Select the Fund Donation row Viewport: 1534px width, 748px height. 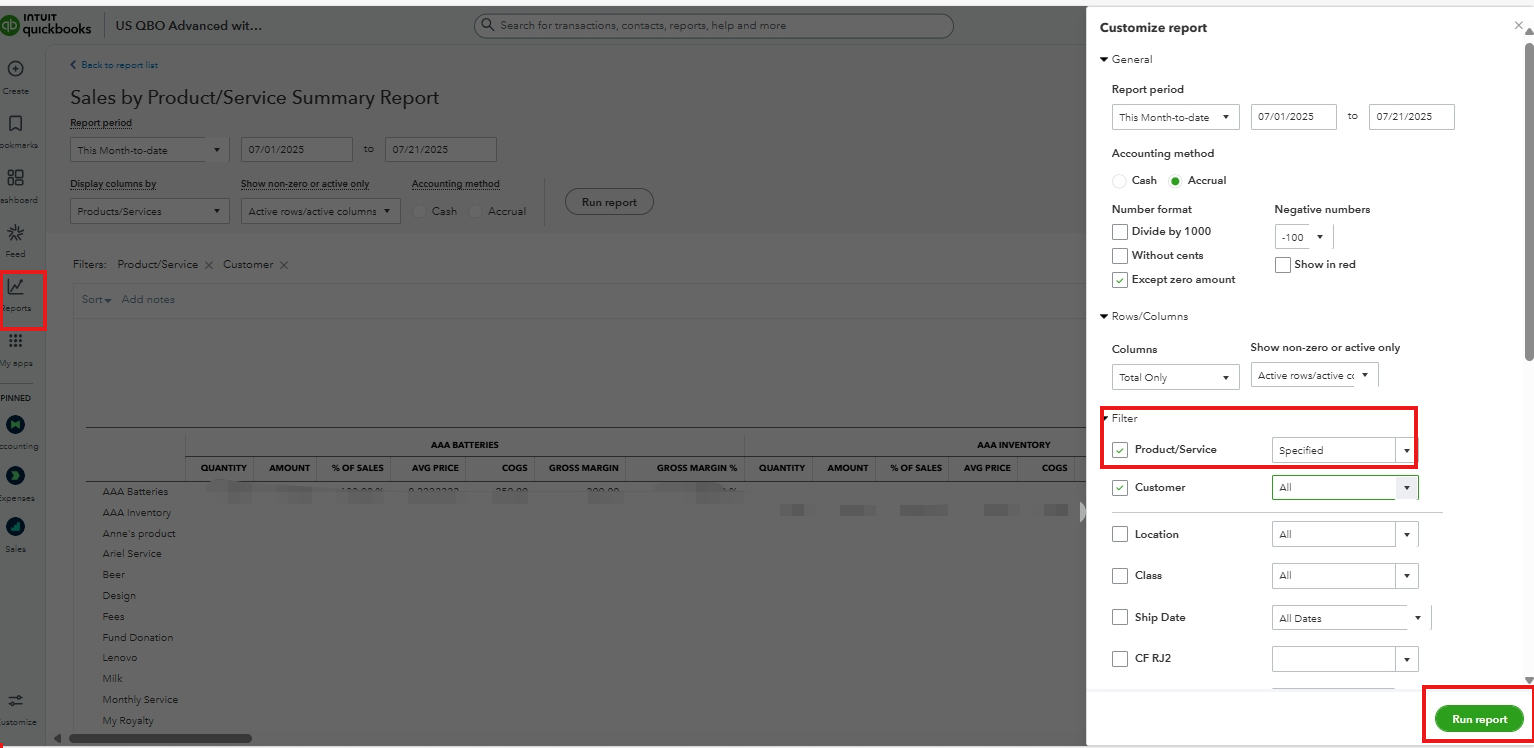pos(137,638)
